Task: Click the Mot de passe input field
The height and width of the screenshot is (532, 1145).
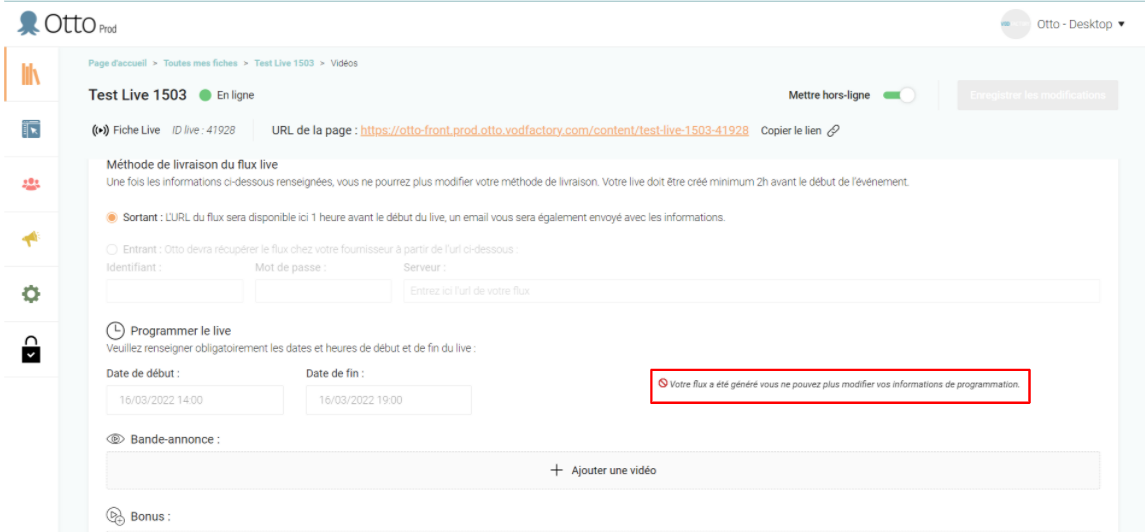Action: tap(323, 291)
